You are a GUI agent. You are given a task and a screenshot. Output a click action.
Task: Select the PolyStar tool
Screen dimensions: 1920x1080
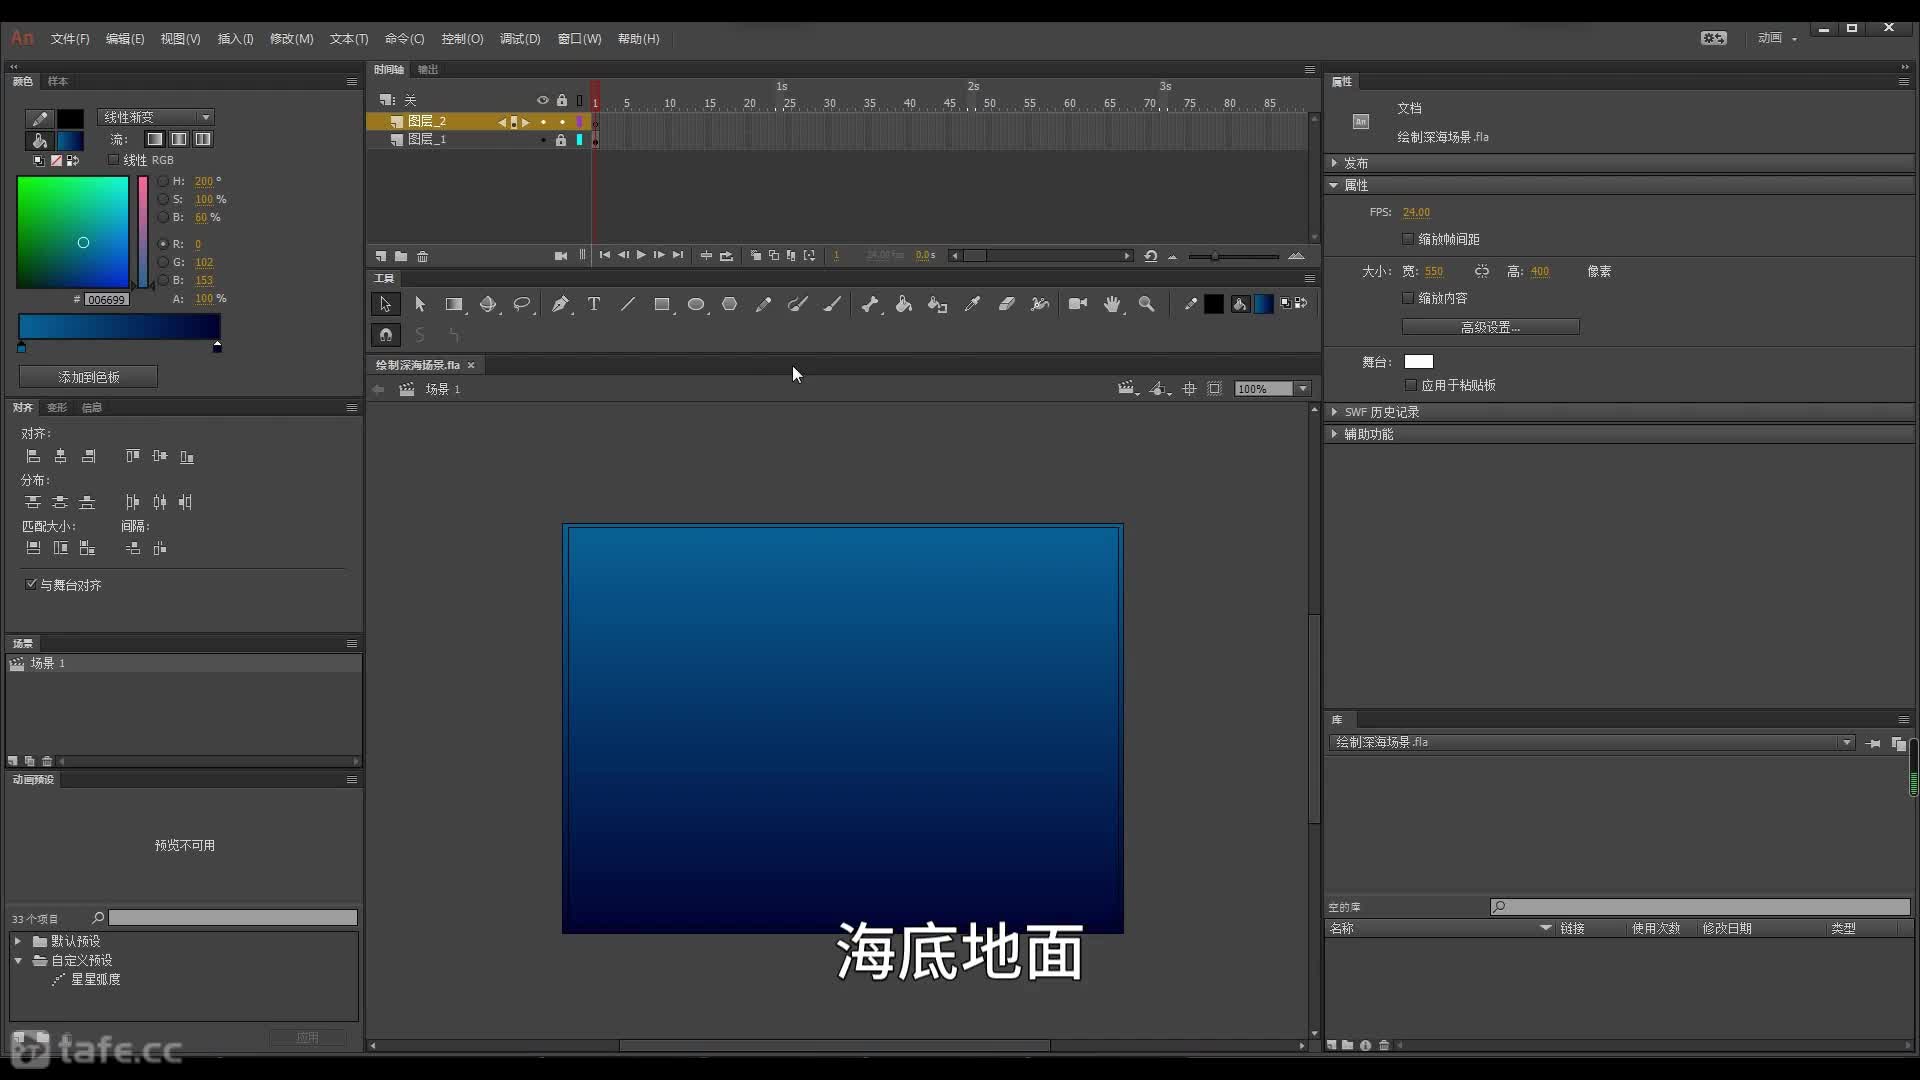pyautogui.click(x=730, y=304)
